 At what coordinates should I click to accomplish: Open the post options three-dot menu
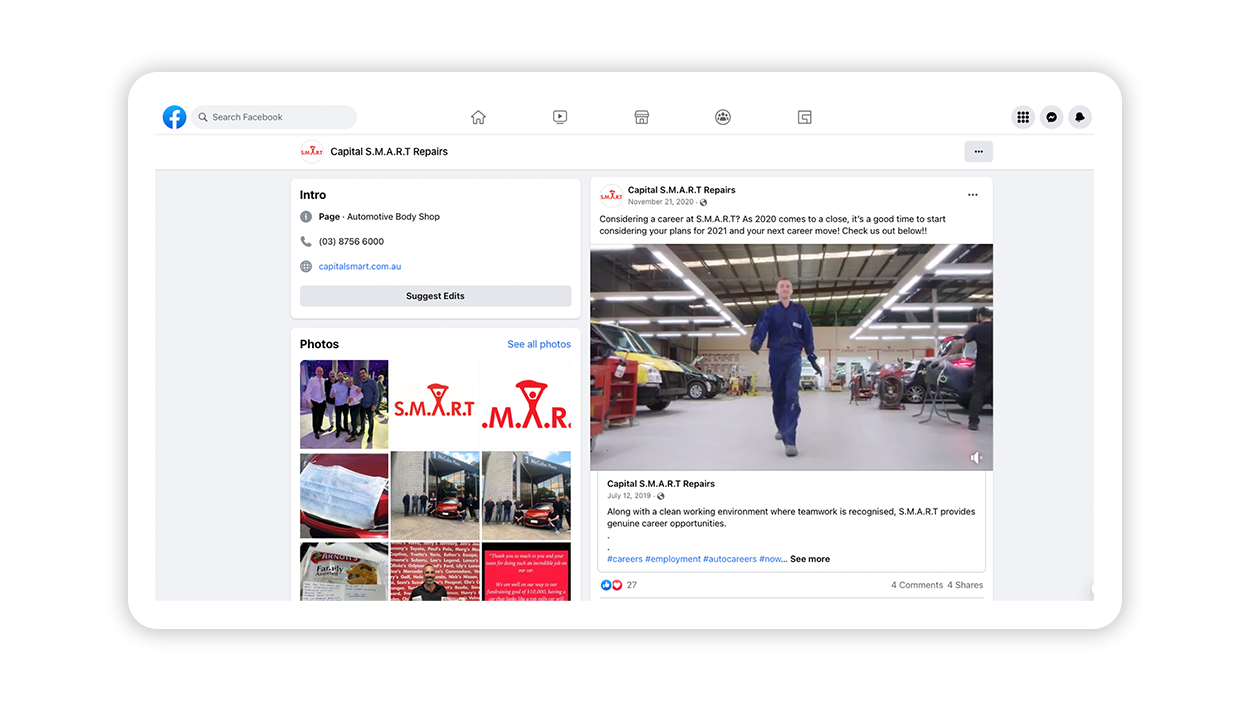click(x=972, y=195)
